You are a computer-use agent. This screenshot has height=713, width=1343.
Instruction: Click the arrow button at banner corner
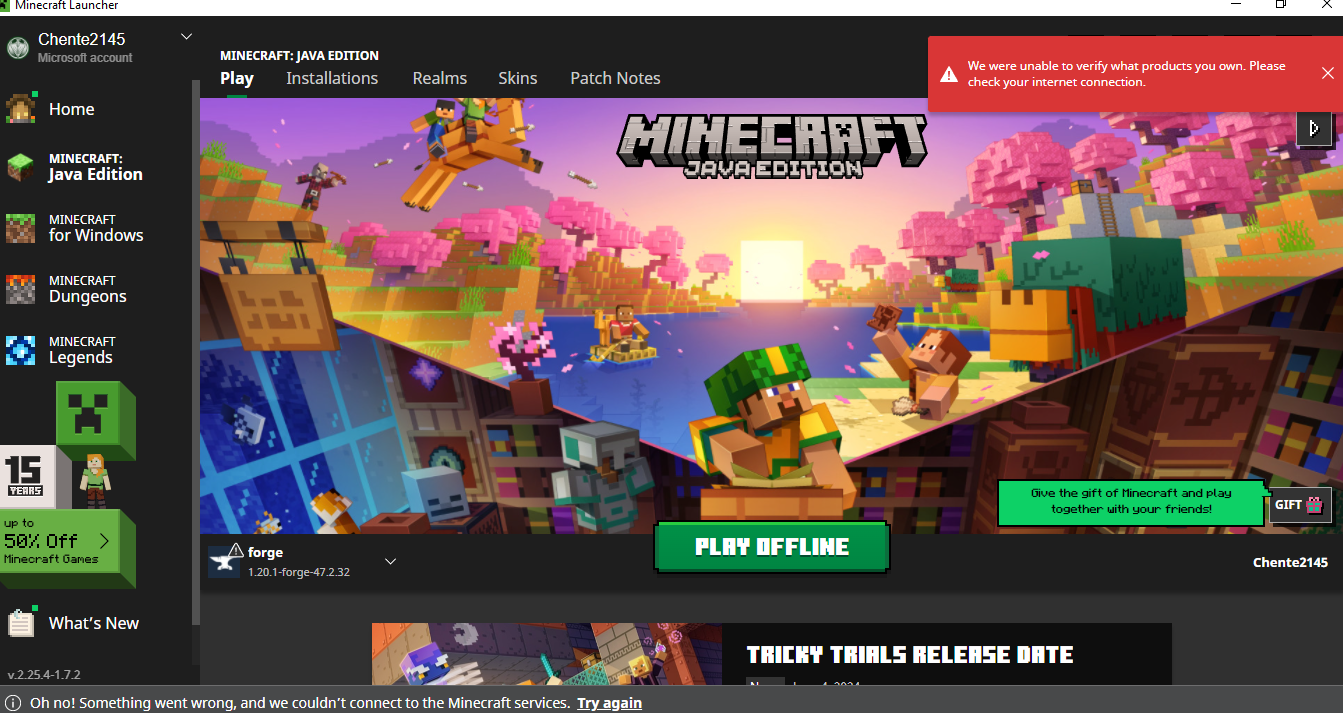(1315, 127)
